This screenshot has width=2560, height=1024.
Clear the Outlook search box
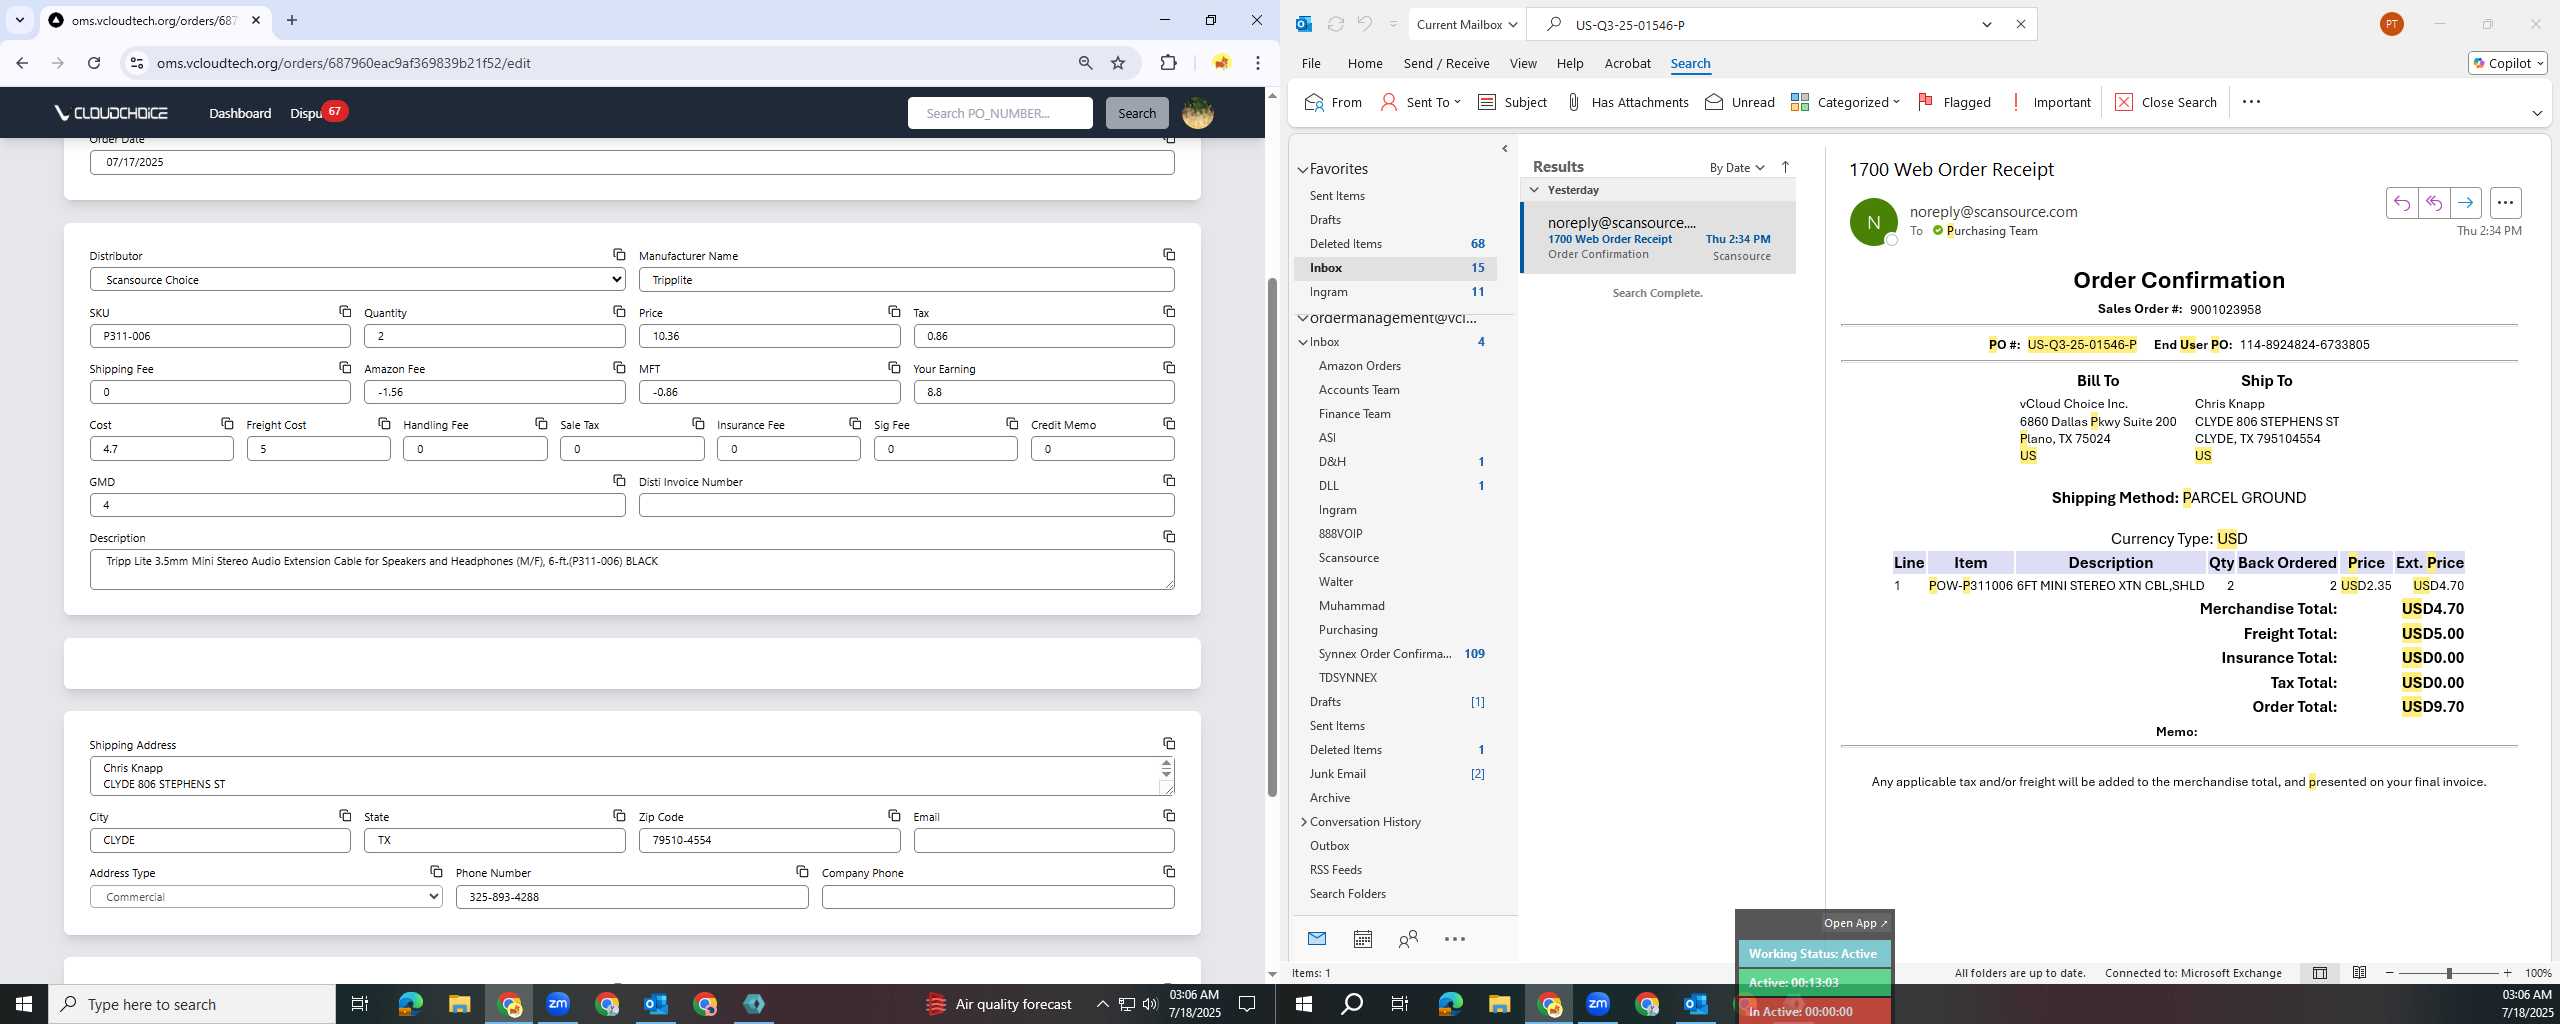[2020, 25]
